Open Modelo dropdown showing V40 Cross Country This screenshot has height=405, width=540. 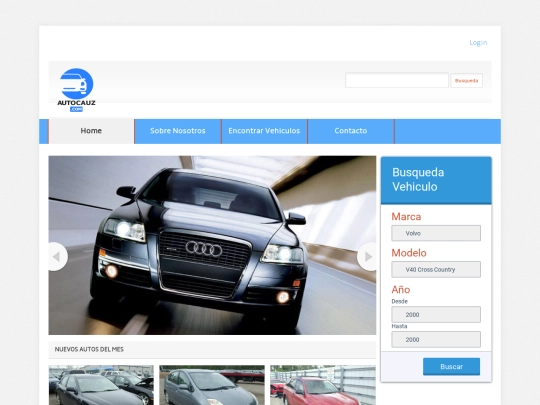(x=436, y=269)
